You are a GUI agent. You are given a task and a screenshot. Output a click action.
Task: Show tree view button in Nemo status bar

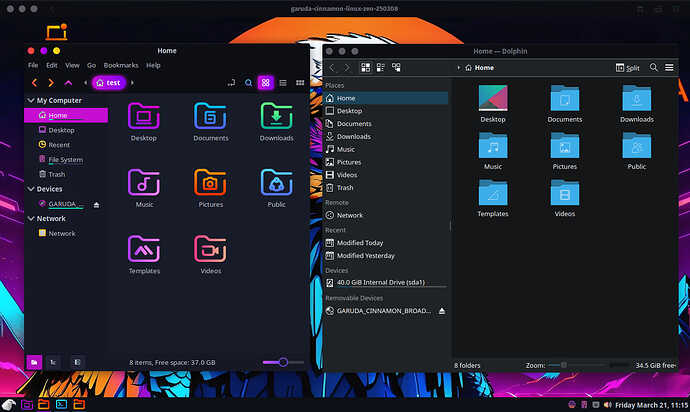(53, 362)
